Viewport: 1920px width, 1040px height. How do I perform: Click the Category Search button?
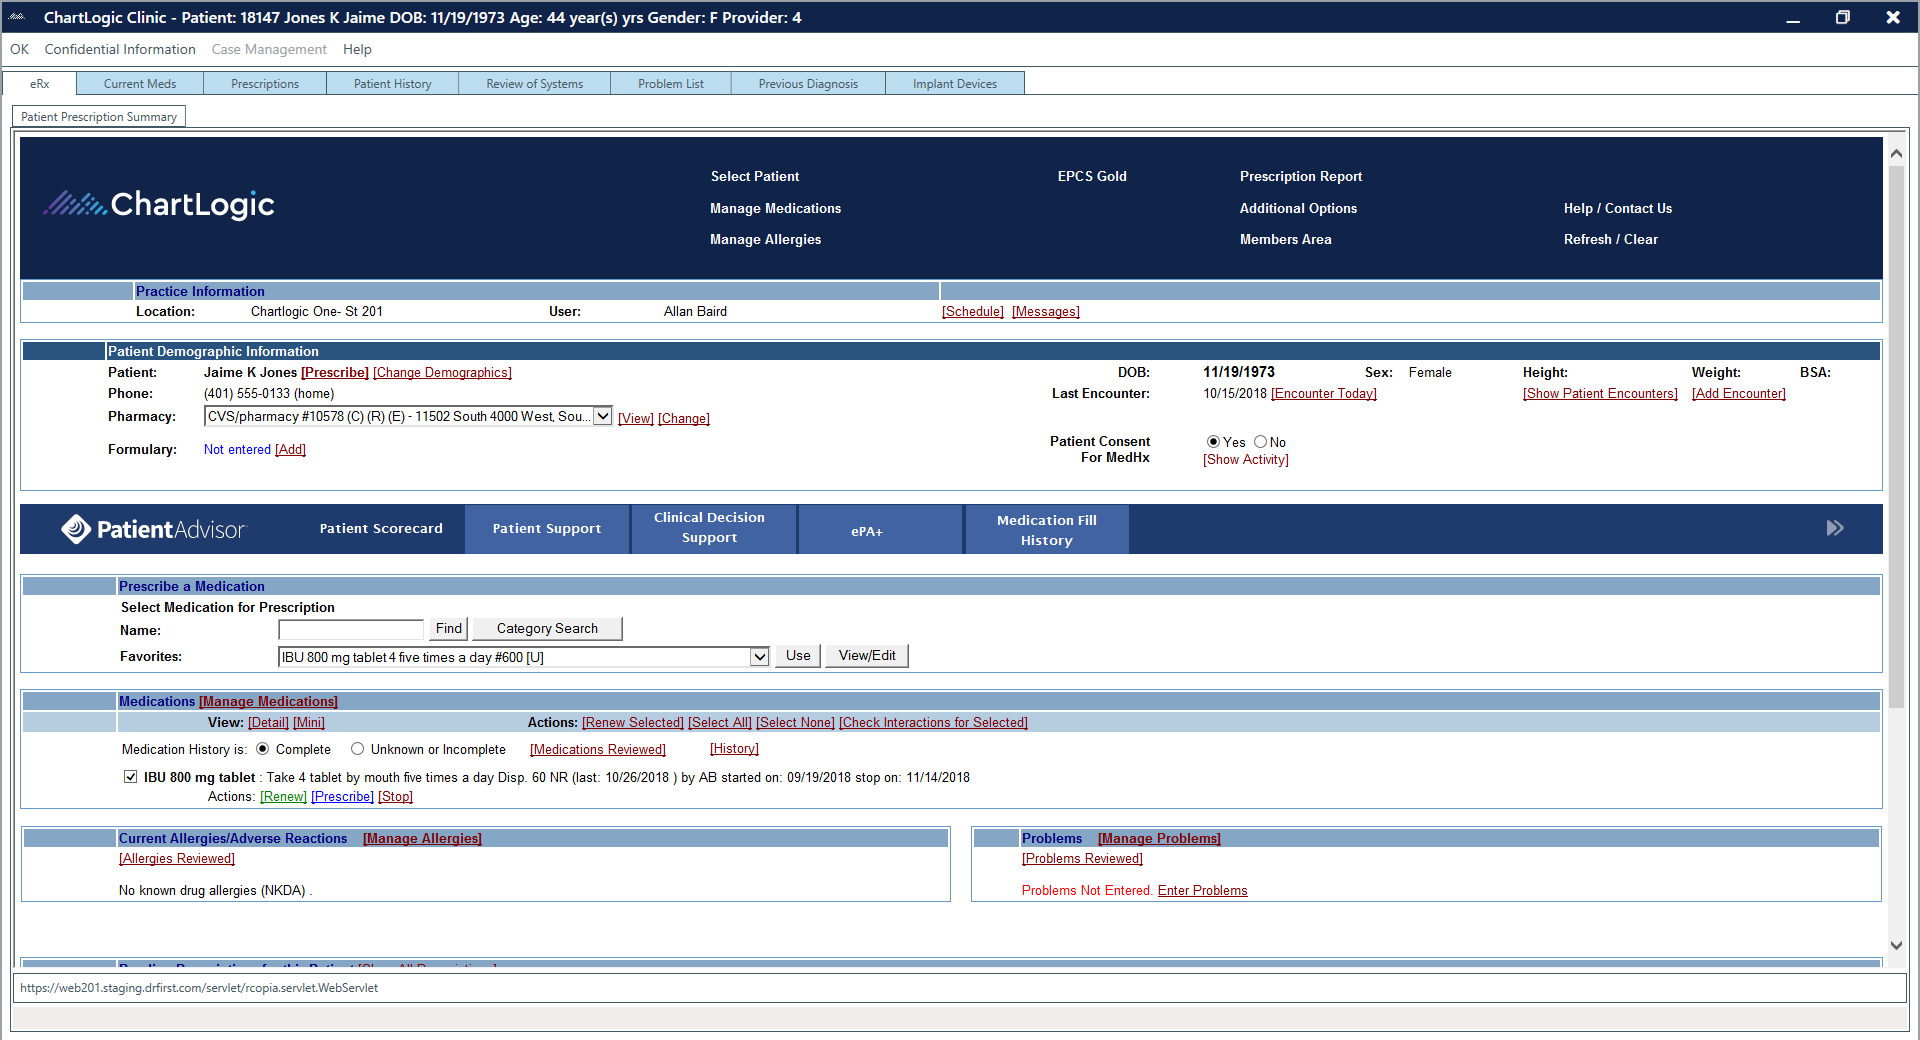tap(546, 628)
